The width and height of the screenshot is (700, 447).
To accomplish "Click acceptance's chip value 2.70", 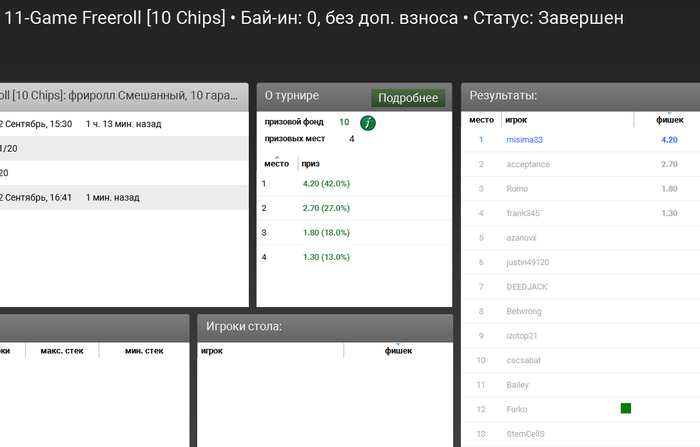I will coord(669,164).
